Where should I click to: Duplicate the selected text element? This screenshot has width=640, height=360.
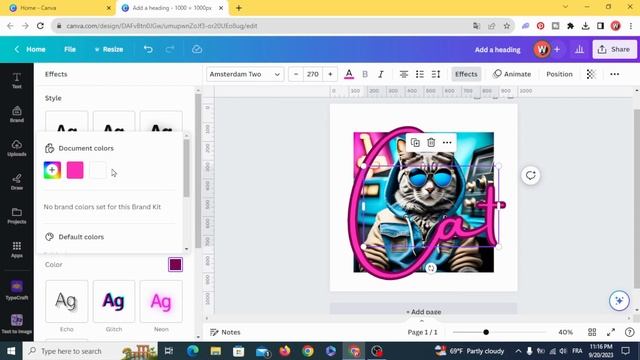point(415,142)
